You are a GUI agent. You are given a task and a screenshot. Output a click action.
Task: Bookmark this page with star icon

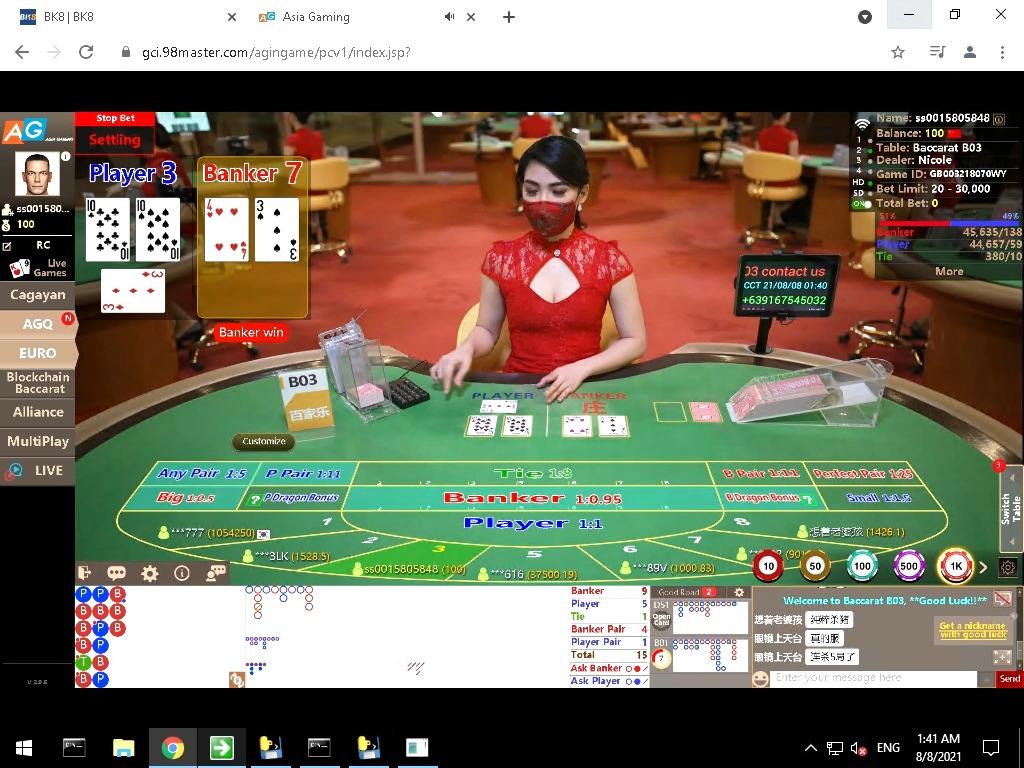(898, 52)
